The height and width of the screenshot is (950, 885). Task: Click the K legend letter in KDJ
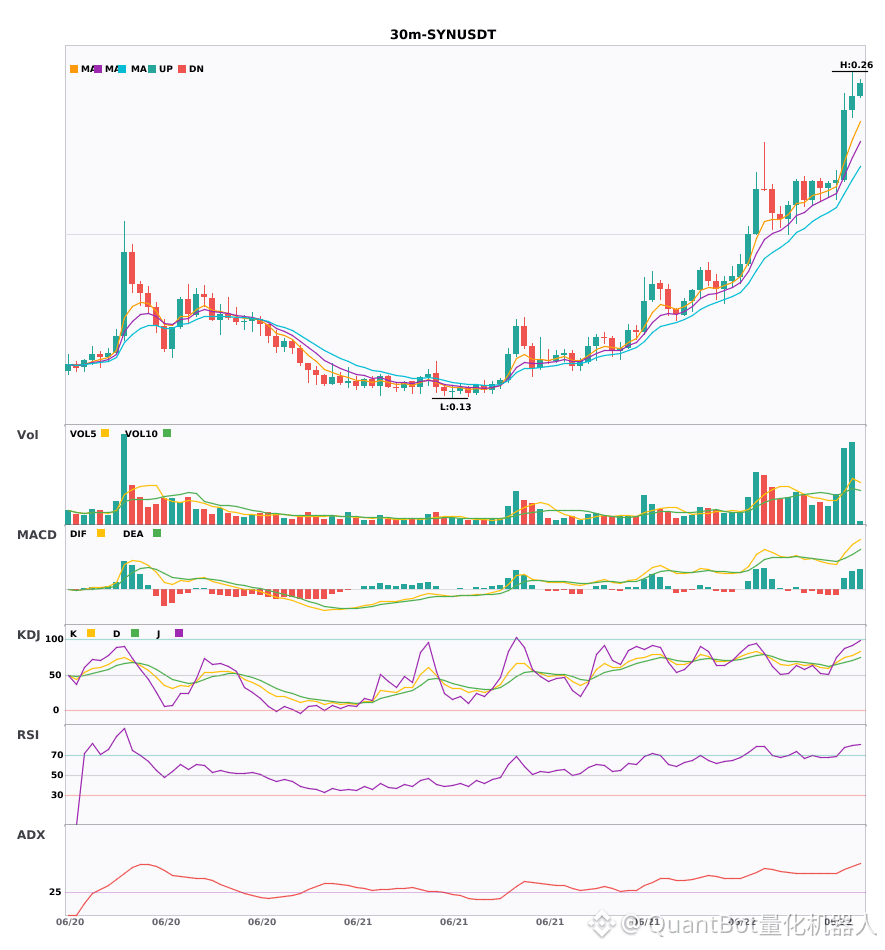[x=73, y=634]
